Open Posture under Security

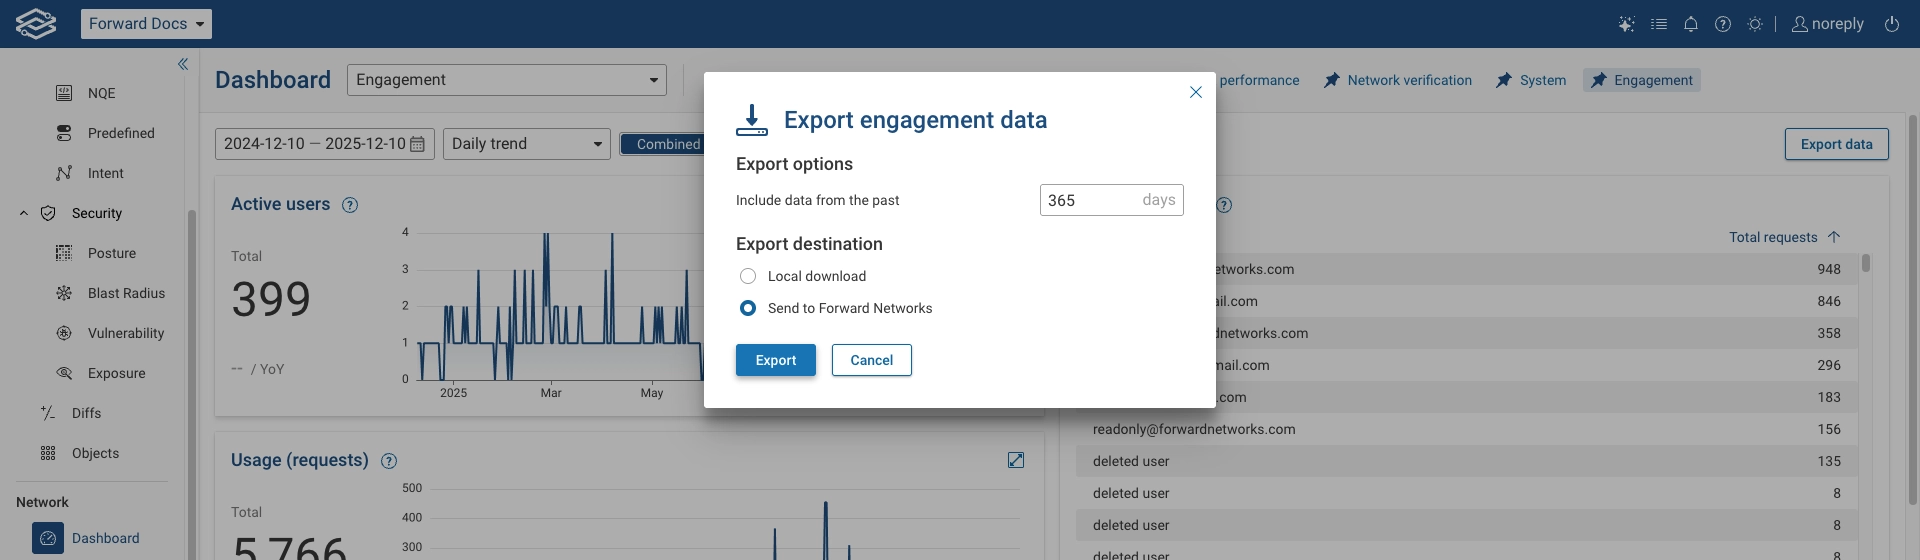pos(111,253)
